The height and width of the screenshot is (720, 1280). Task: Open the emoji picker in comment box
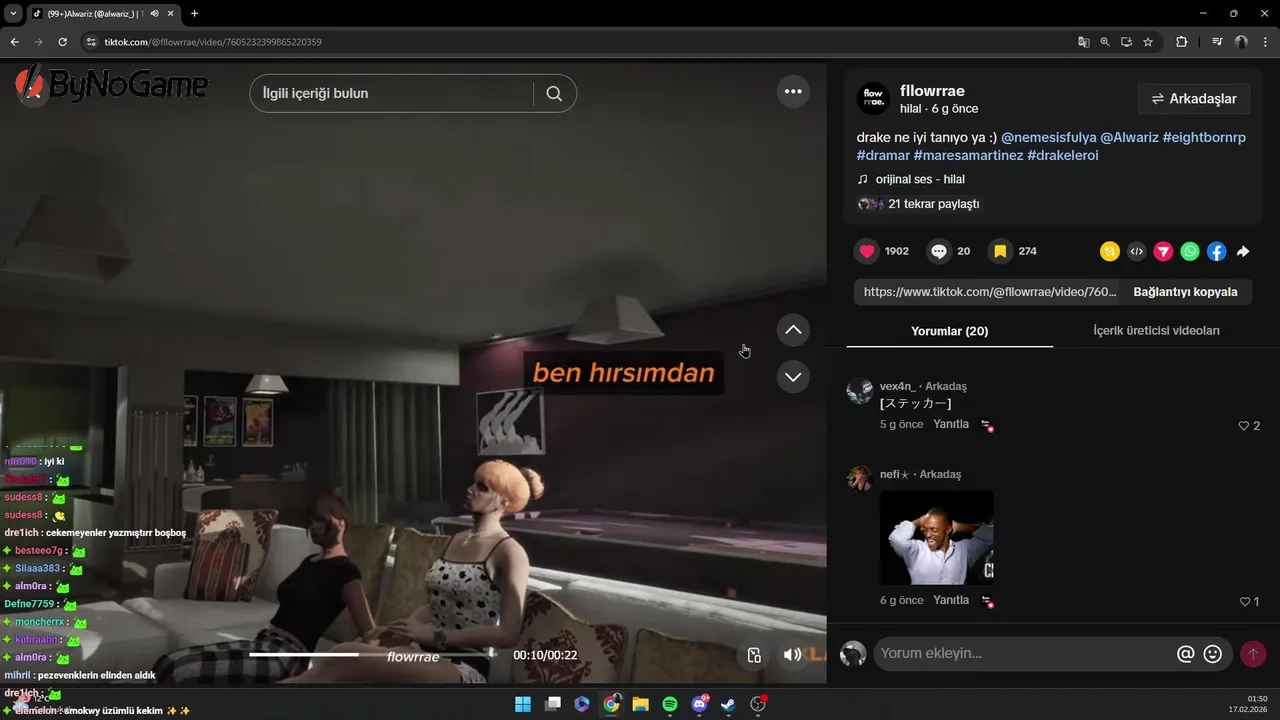pos(1213,654)
